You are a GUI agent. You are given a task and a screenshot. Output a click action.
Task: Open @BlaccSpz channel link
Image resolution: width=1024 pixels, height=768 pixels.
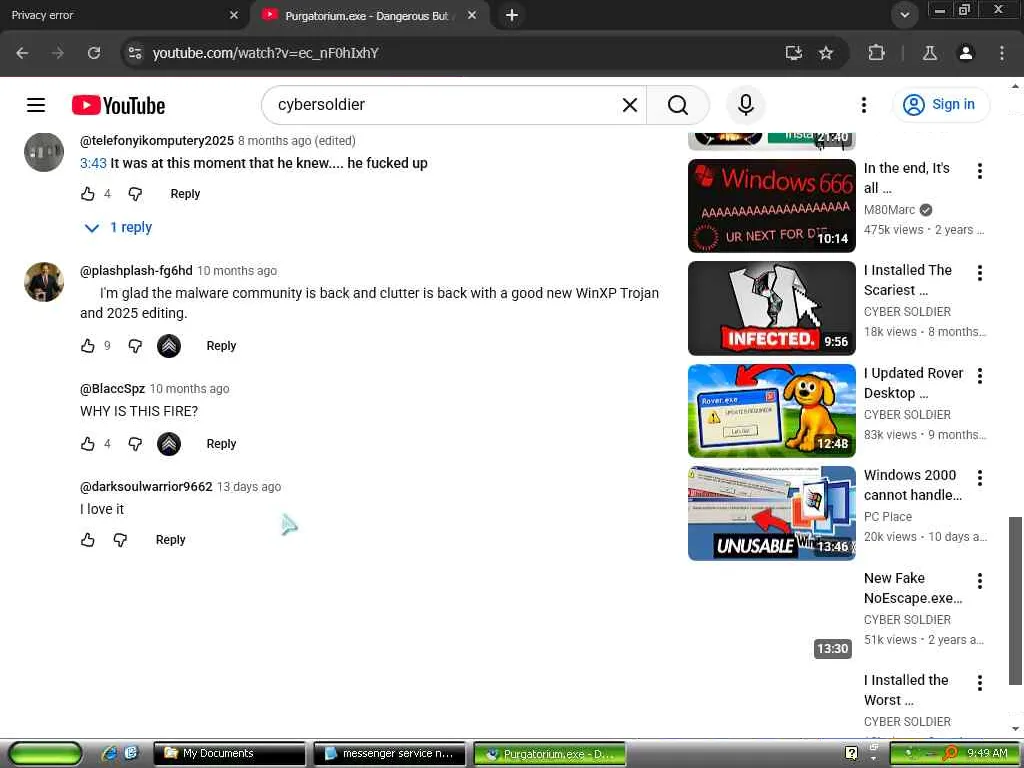coord(112,389)
